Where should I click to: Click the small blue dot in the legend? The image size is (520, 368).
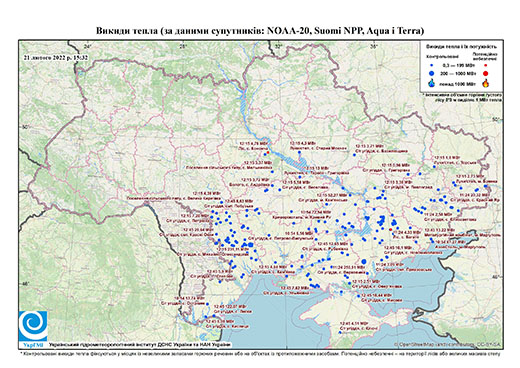pyautogui.click(x=432, y=65)
